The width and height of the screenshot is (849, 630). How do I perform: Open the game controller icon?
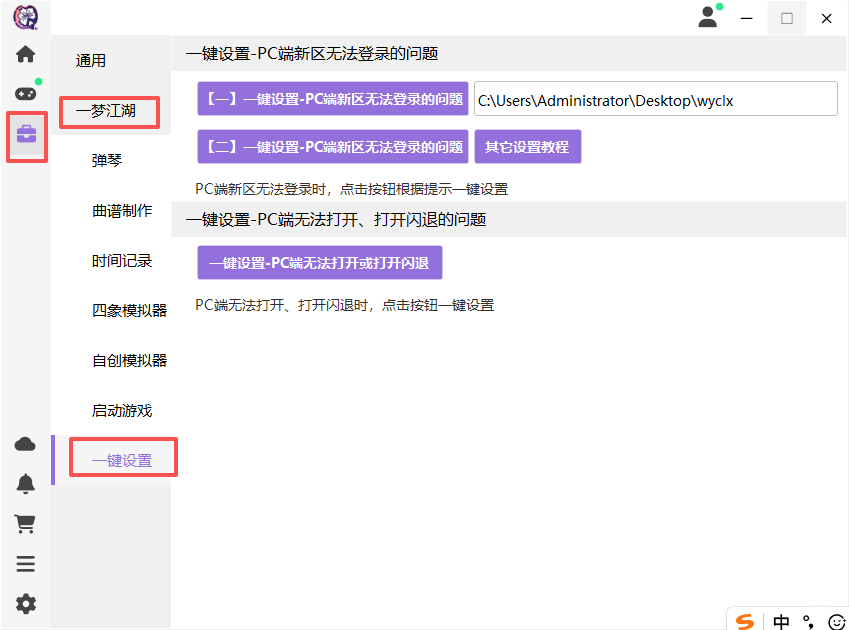tap(25, 93)
